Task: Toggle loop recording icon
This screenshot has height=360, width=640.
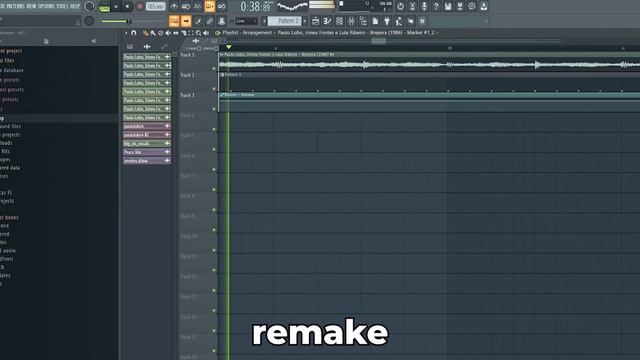Action: click(x=222, y=7)
